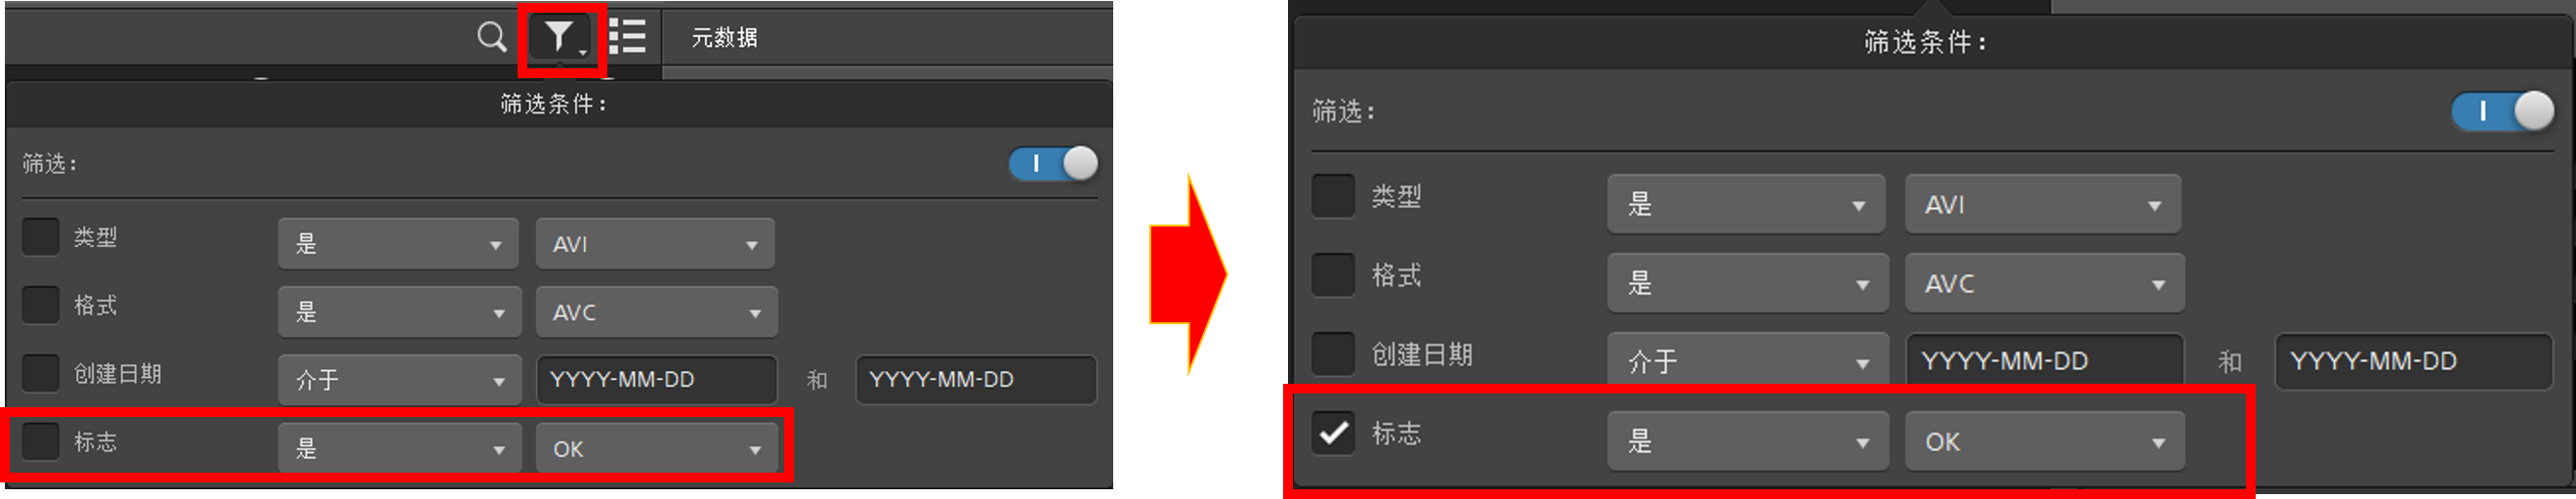Check the left panel 类型 checkbox
This screenshot has width=2576, height=499.
coord(40,237)
